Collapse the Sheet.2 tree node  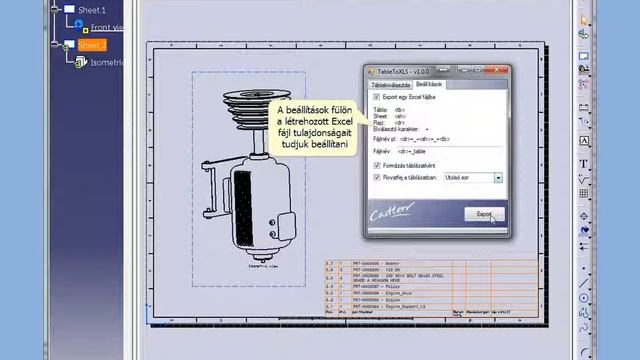coord(55,44)
